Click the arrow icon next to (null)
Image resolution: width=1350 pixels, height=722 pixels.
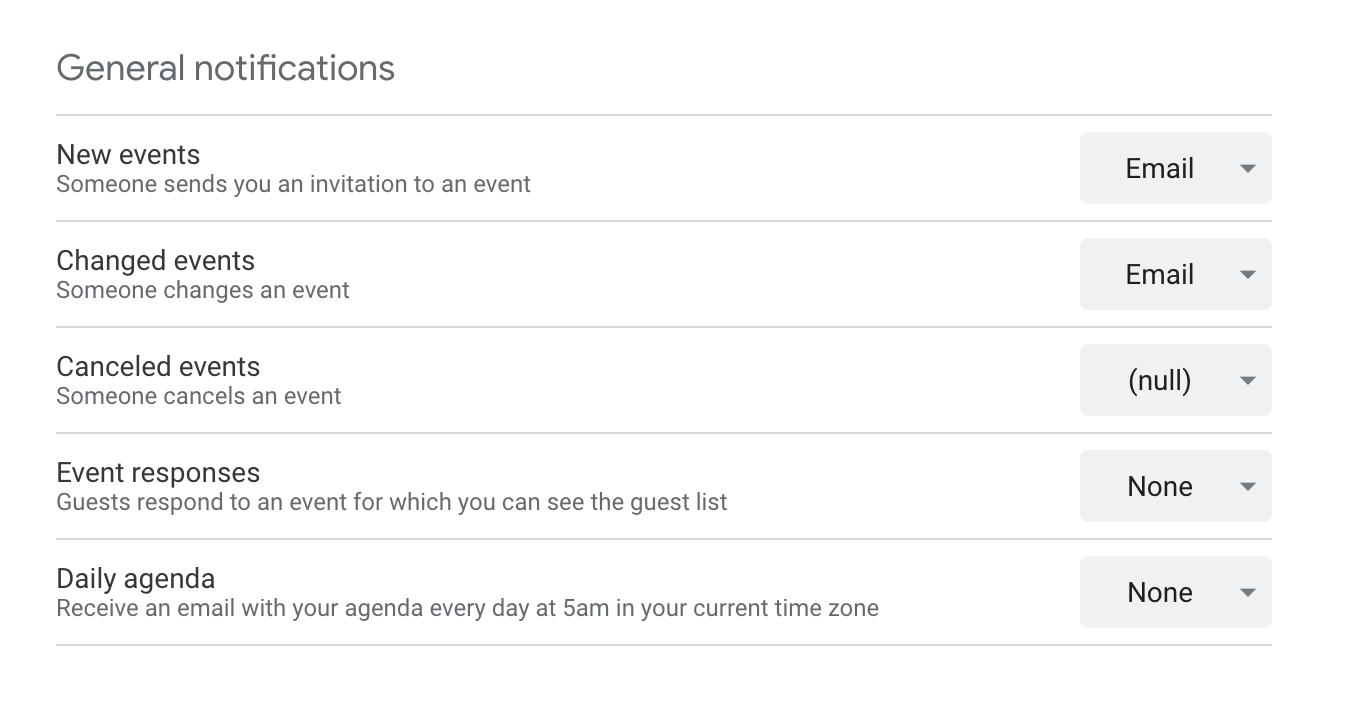[1247, 381]
